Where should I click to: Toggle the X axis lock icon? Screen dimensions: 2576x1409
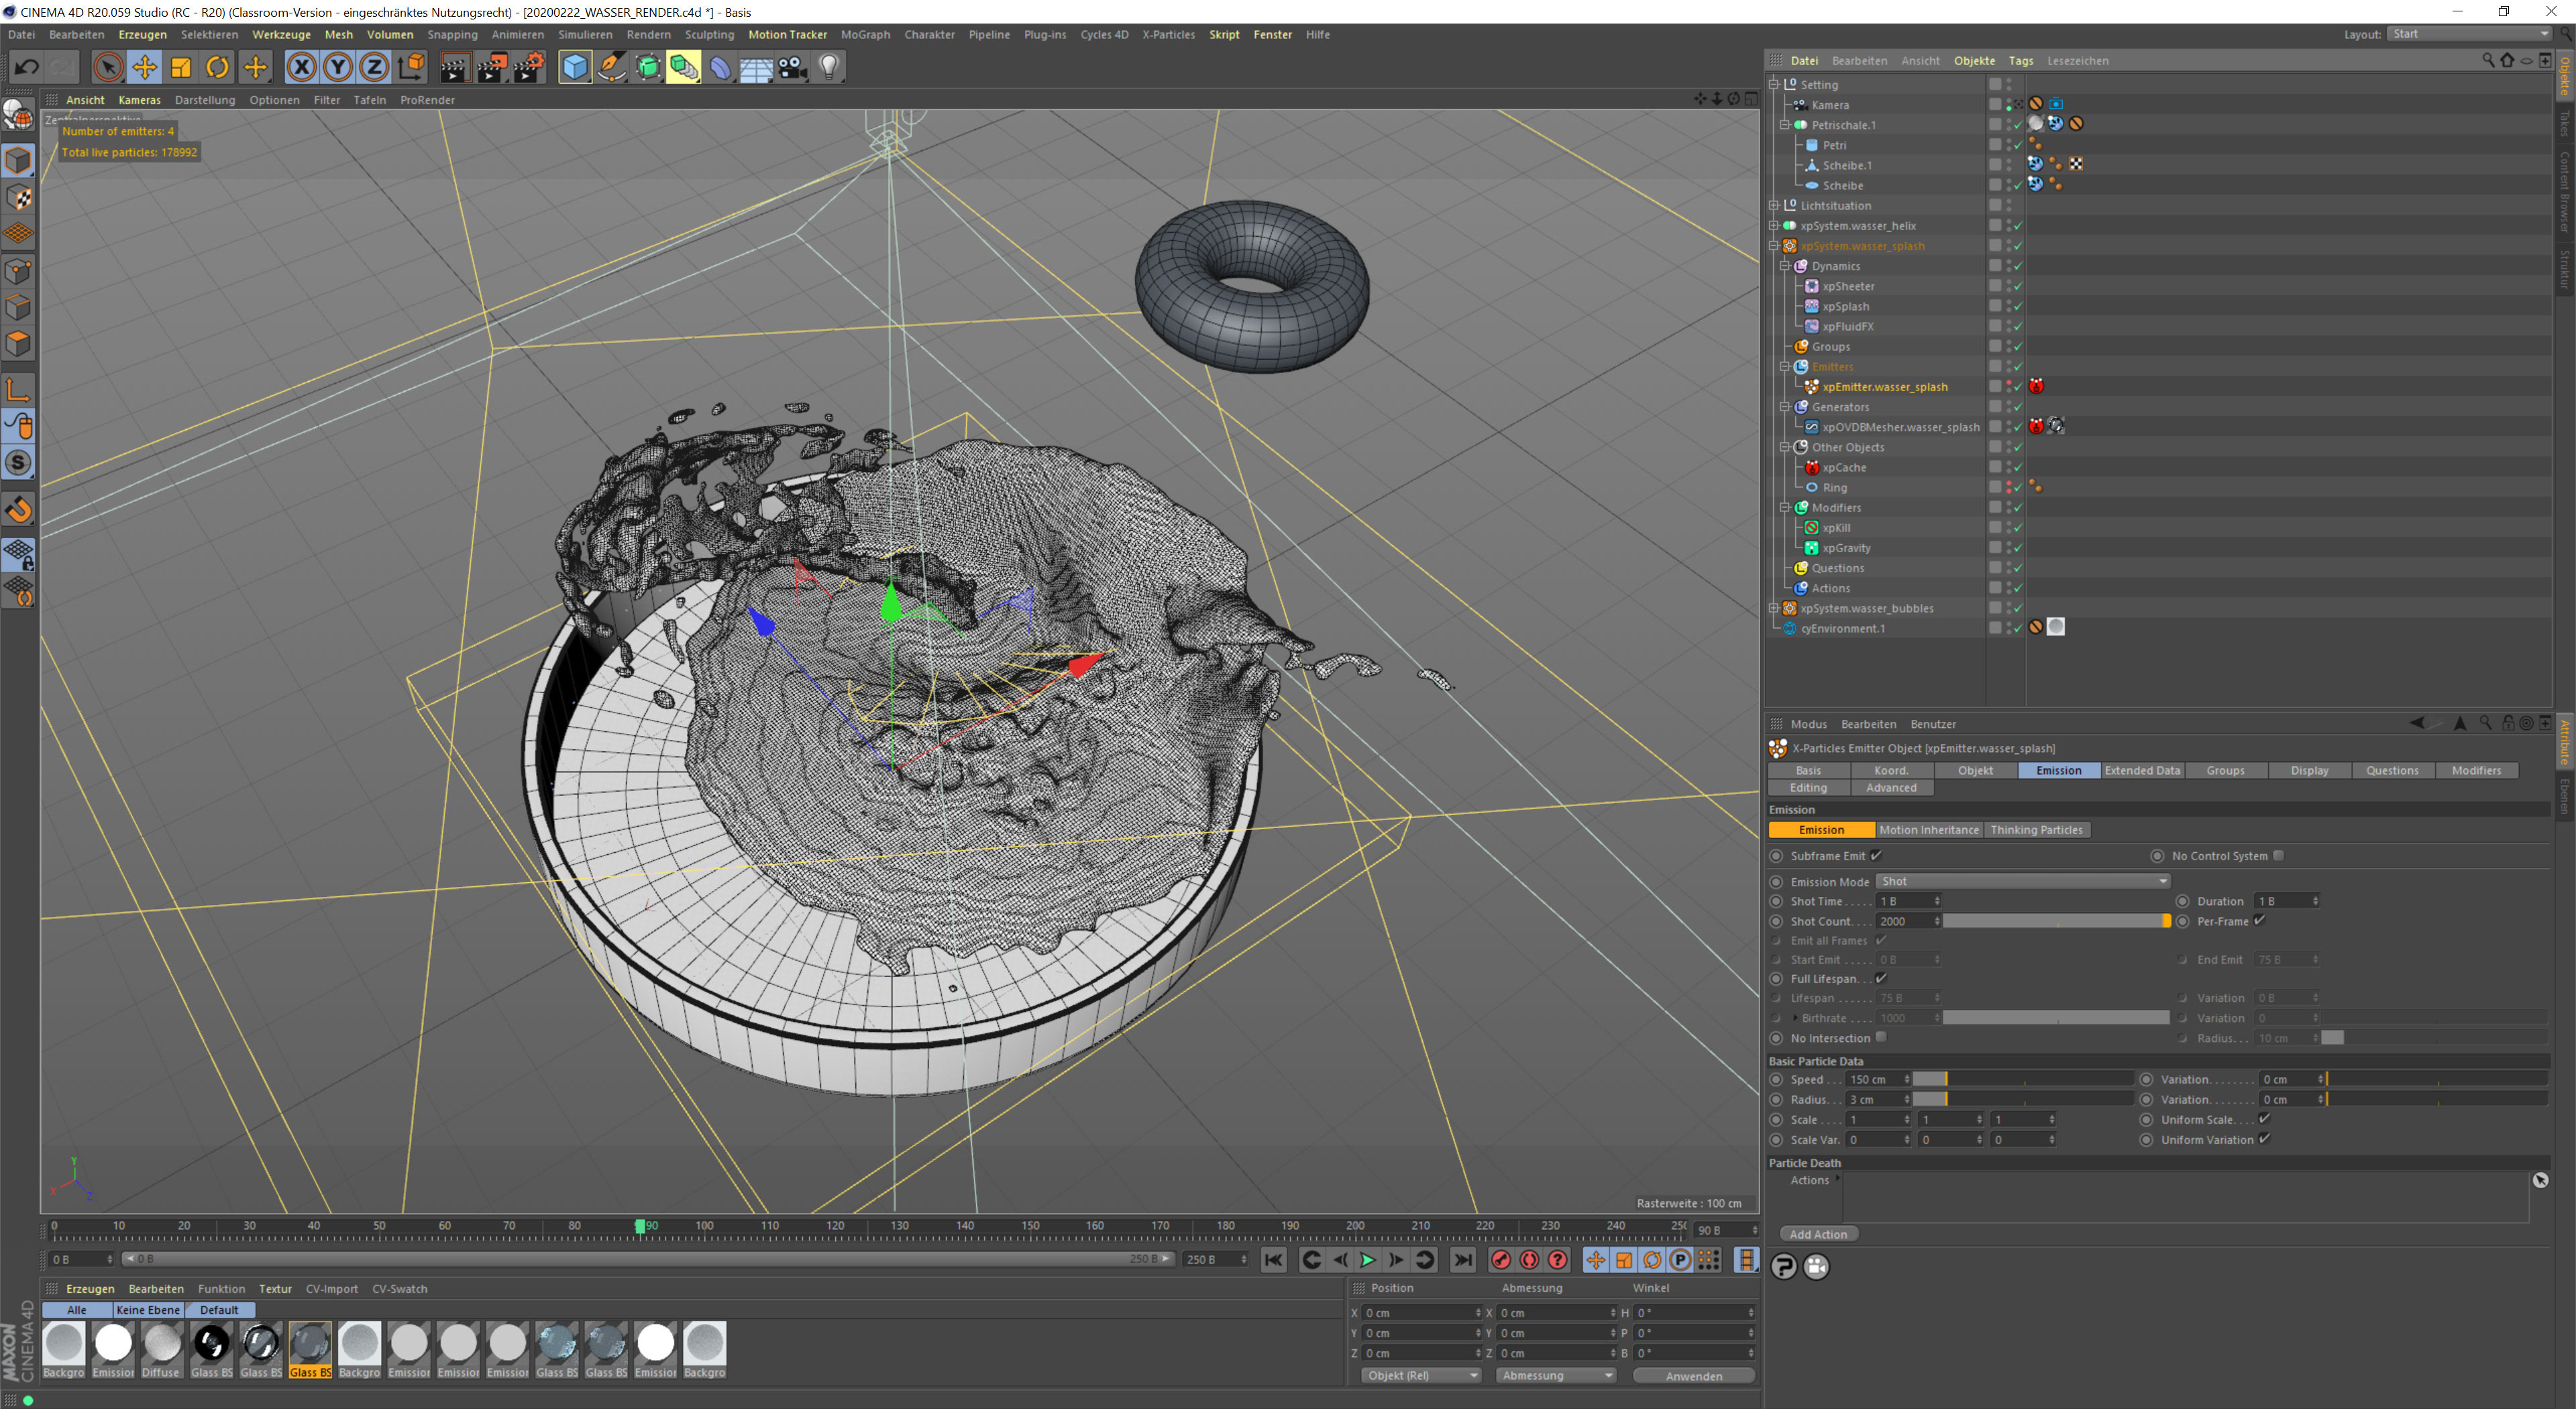301,67
